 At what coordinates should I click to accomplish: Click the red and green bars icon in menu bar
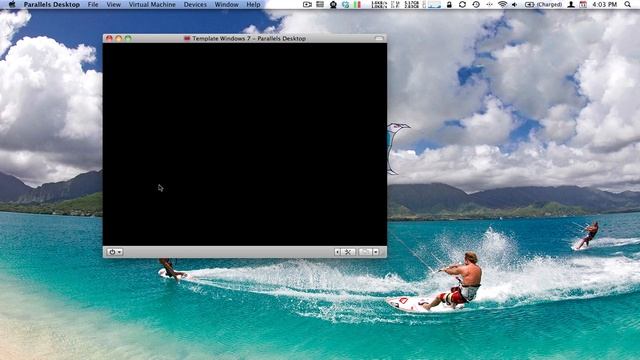(x=358, y=4)
